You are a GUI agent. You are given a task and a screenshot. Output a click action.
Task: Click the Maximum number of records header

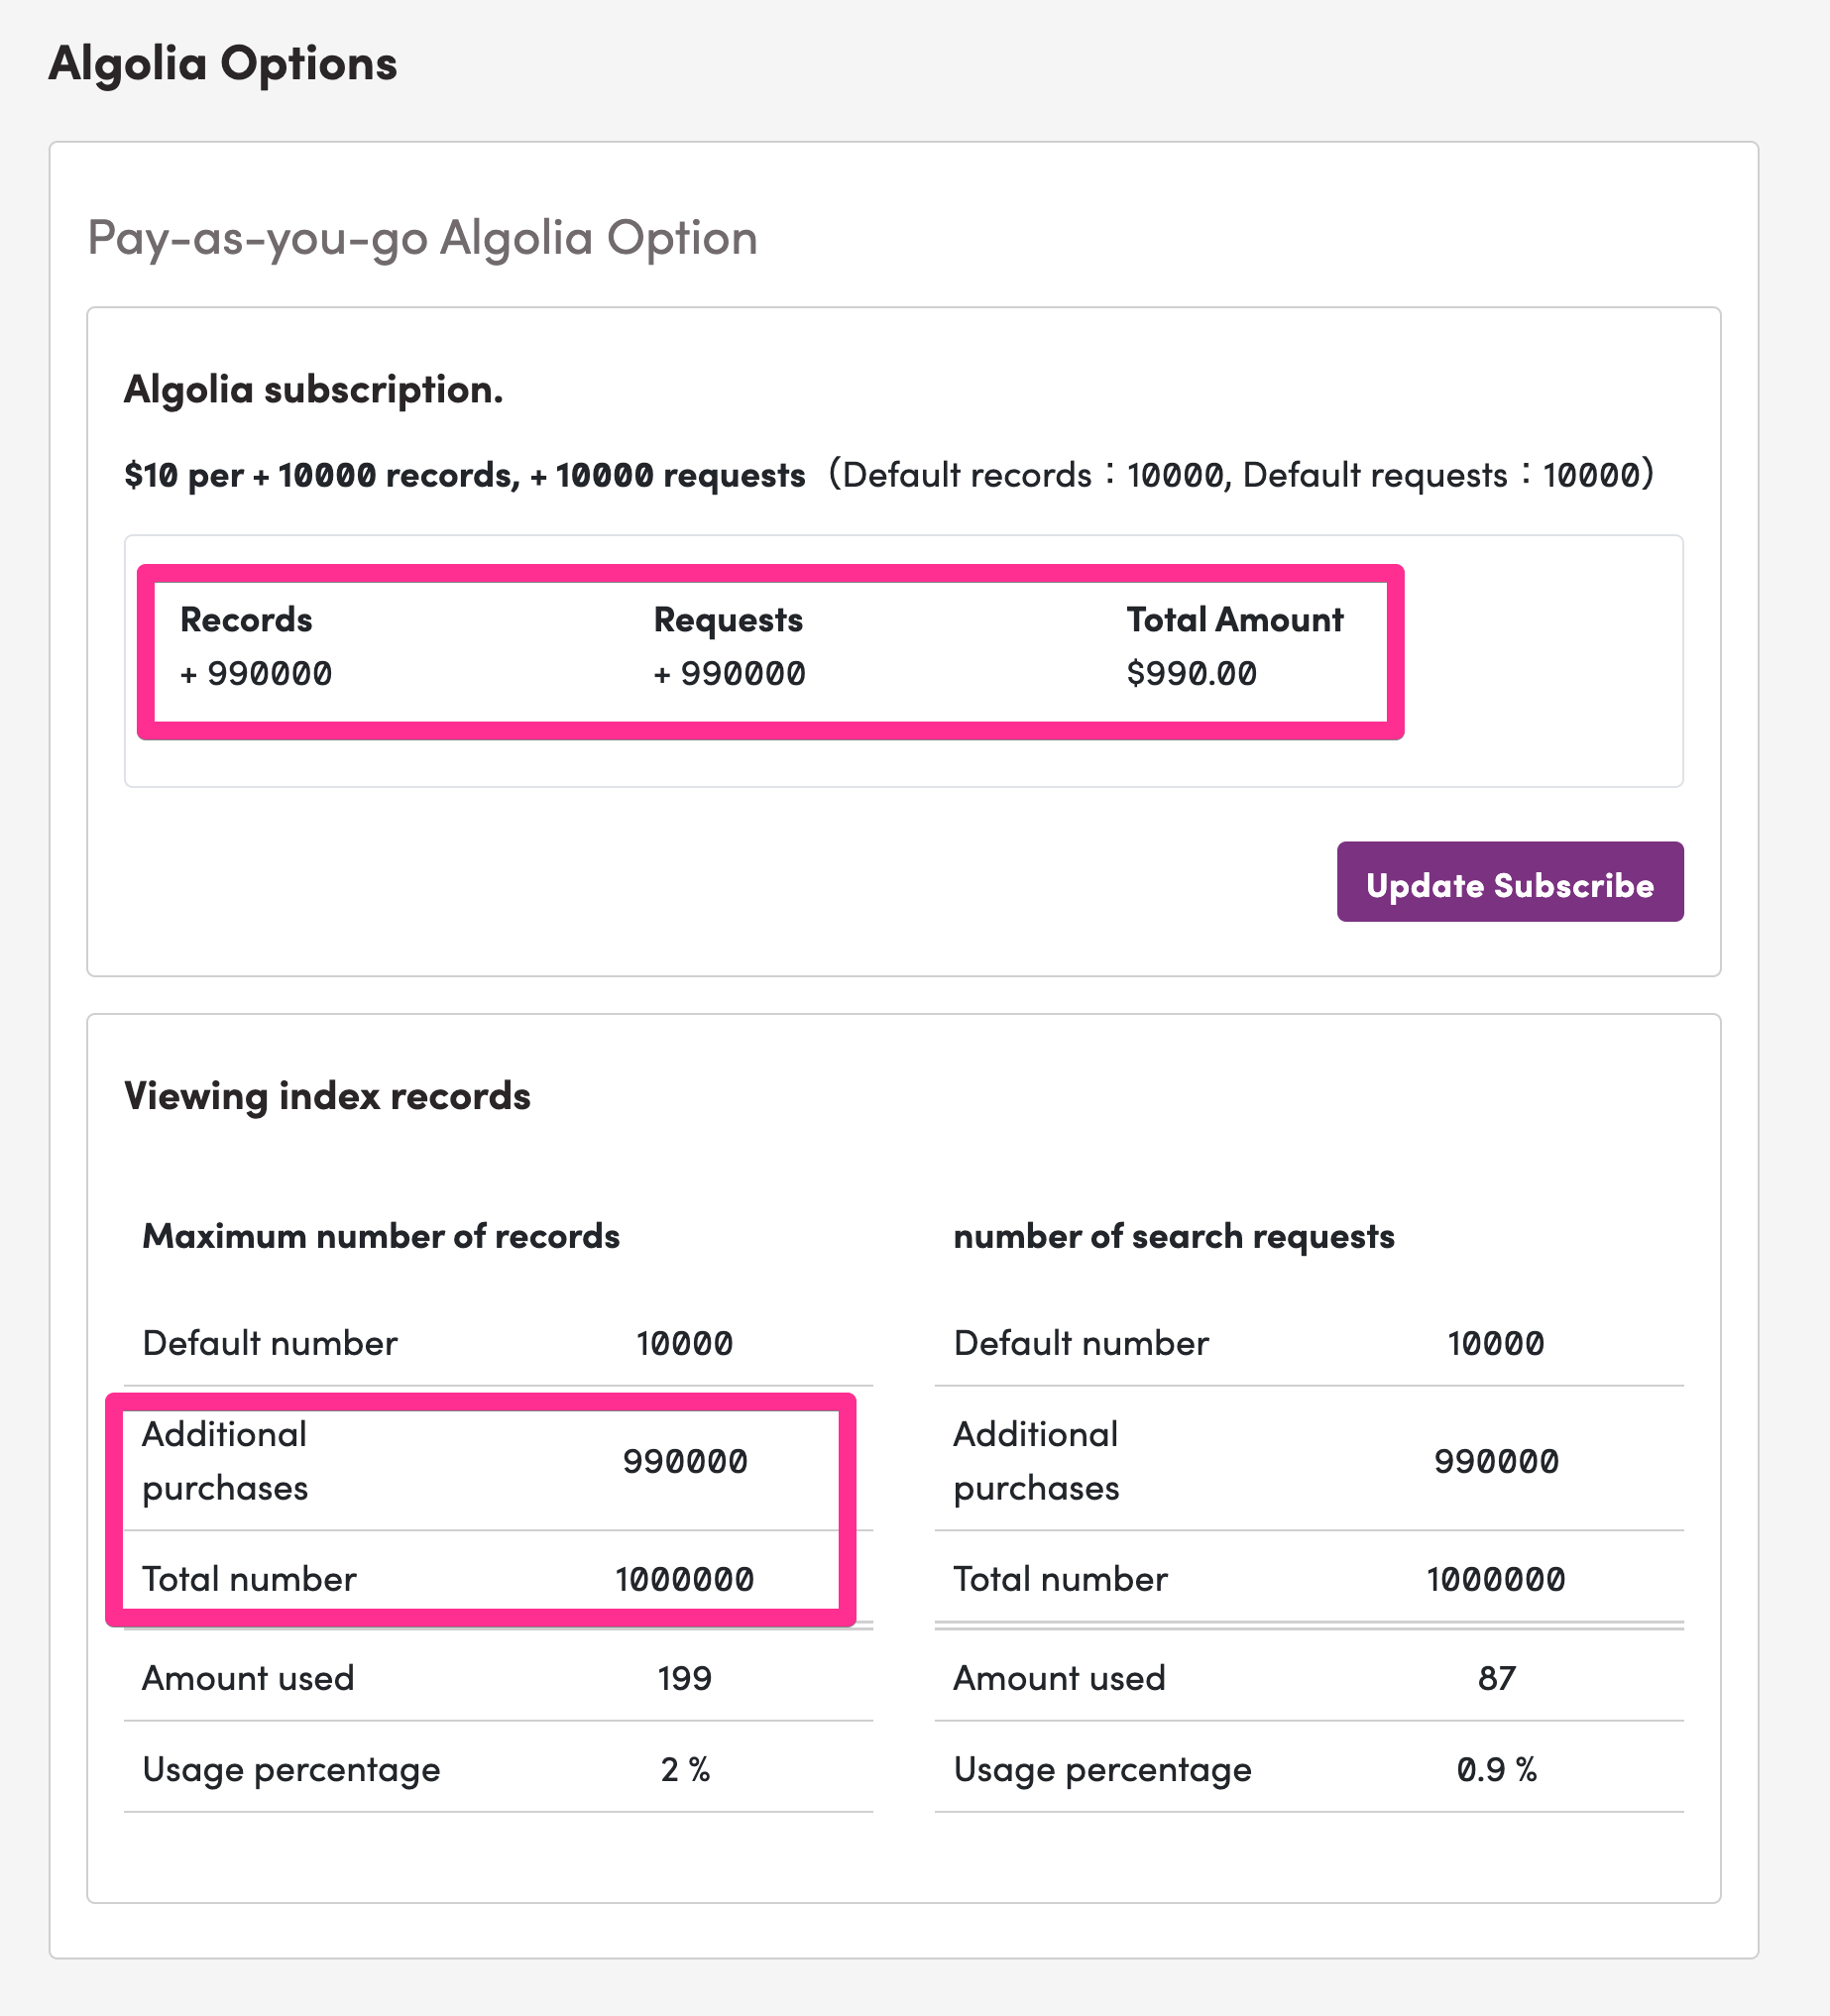point(381,1237)
